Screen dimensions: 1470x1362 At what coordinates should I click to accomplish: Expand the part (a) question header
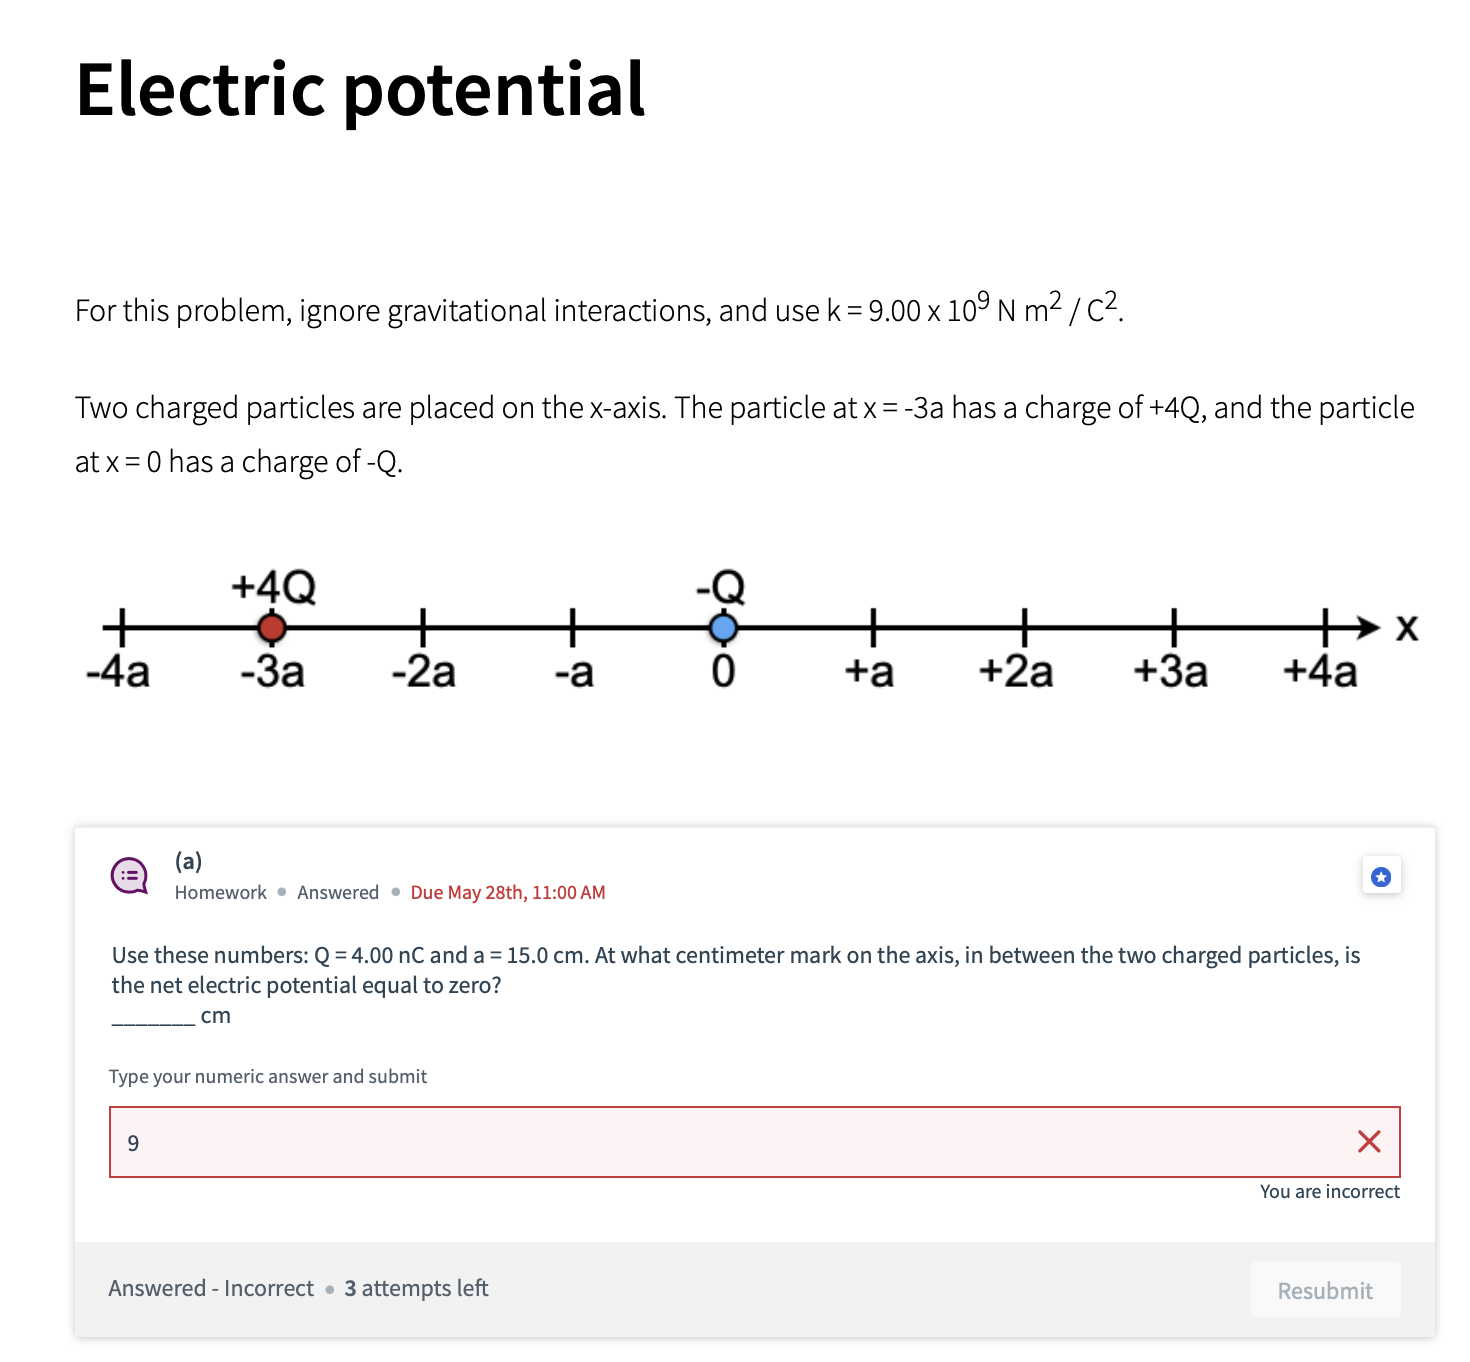click(188, 861)
